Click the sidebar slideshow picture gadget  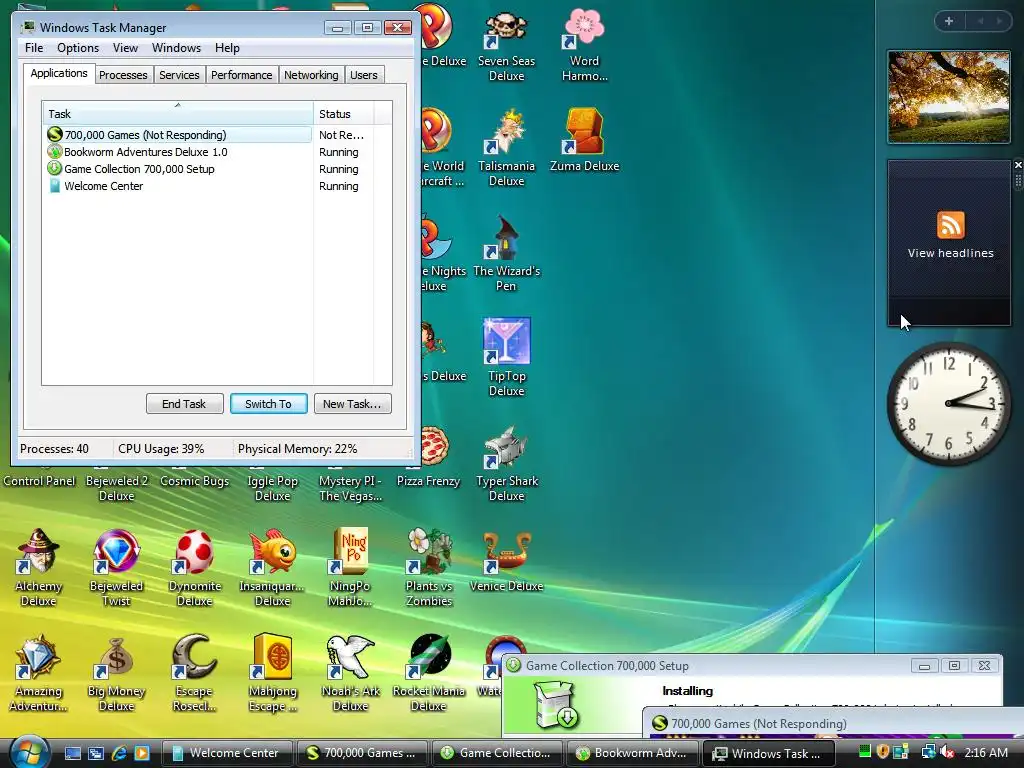949,97
